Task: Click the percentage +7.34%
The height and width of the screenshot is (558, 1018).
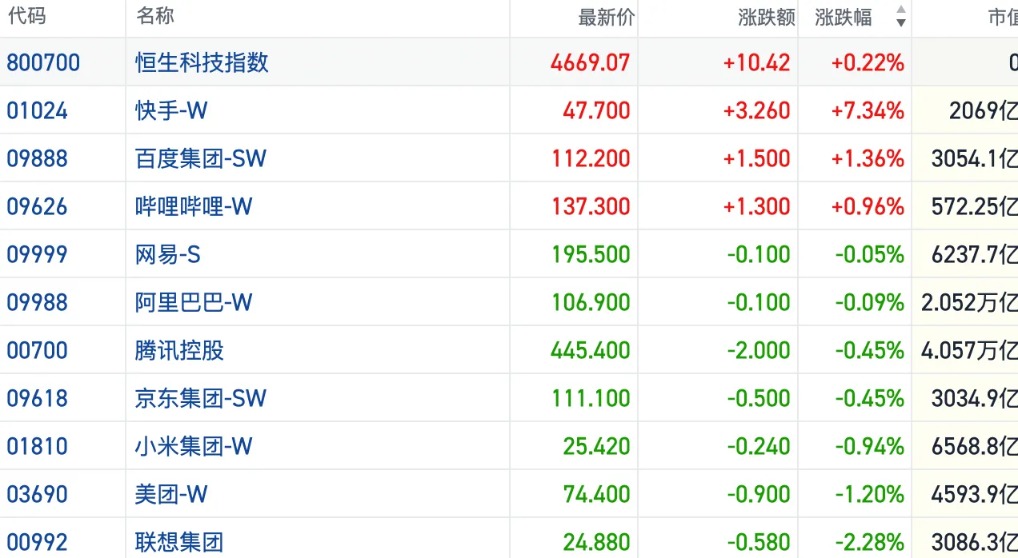Action: 867,110
